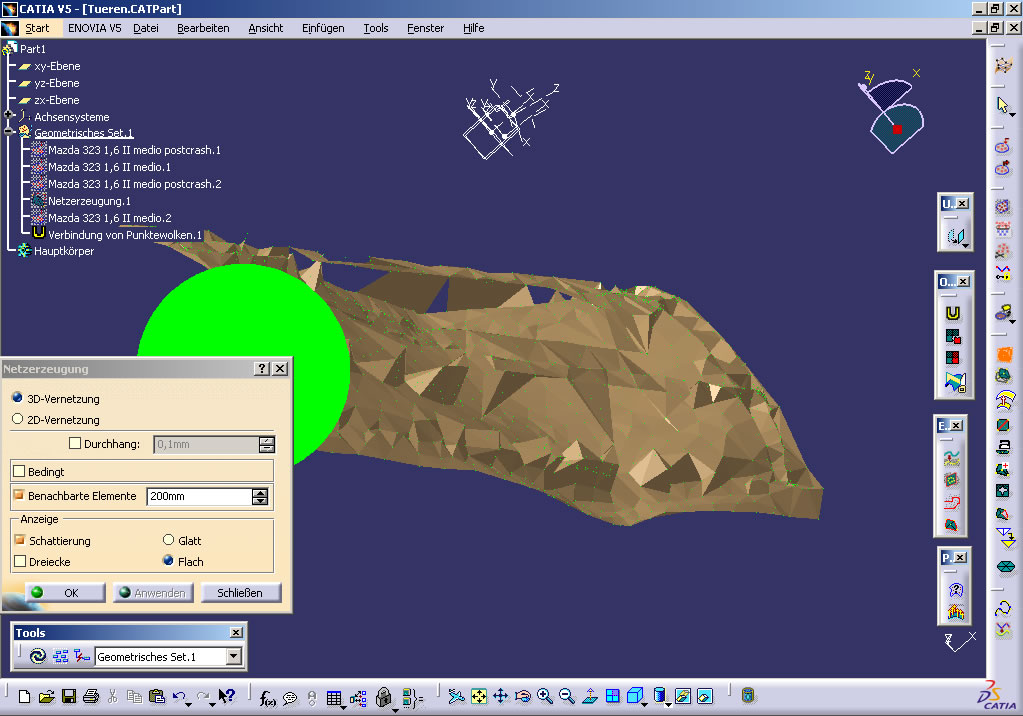Click the Zoom Out magnifier icon
The width and height of the screenshot is (1023, 716).
click(567, 696)
